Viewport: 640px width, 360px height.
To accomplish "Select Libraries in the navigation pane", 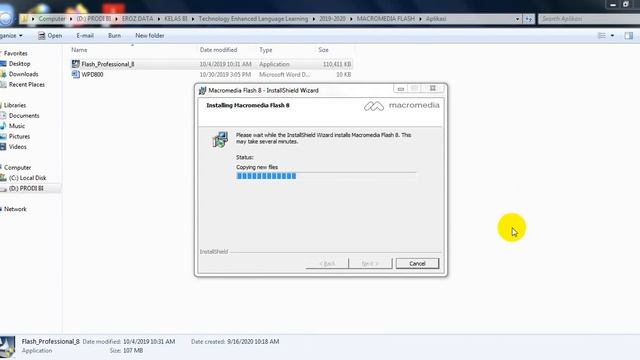I will coord(15,105).
